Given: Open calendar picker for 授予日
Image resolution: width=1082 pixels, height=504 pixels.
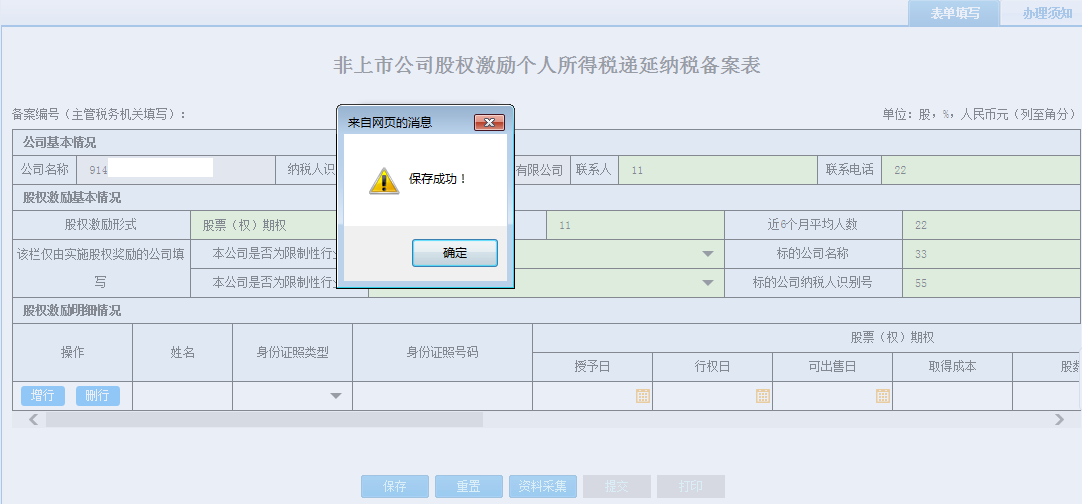Looking at the screenshot, I should [642, 396].
